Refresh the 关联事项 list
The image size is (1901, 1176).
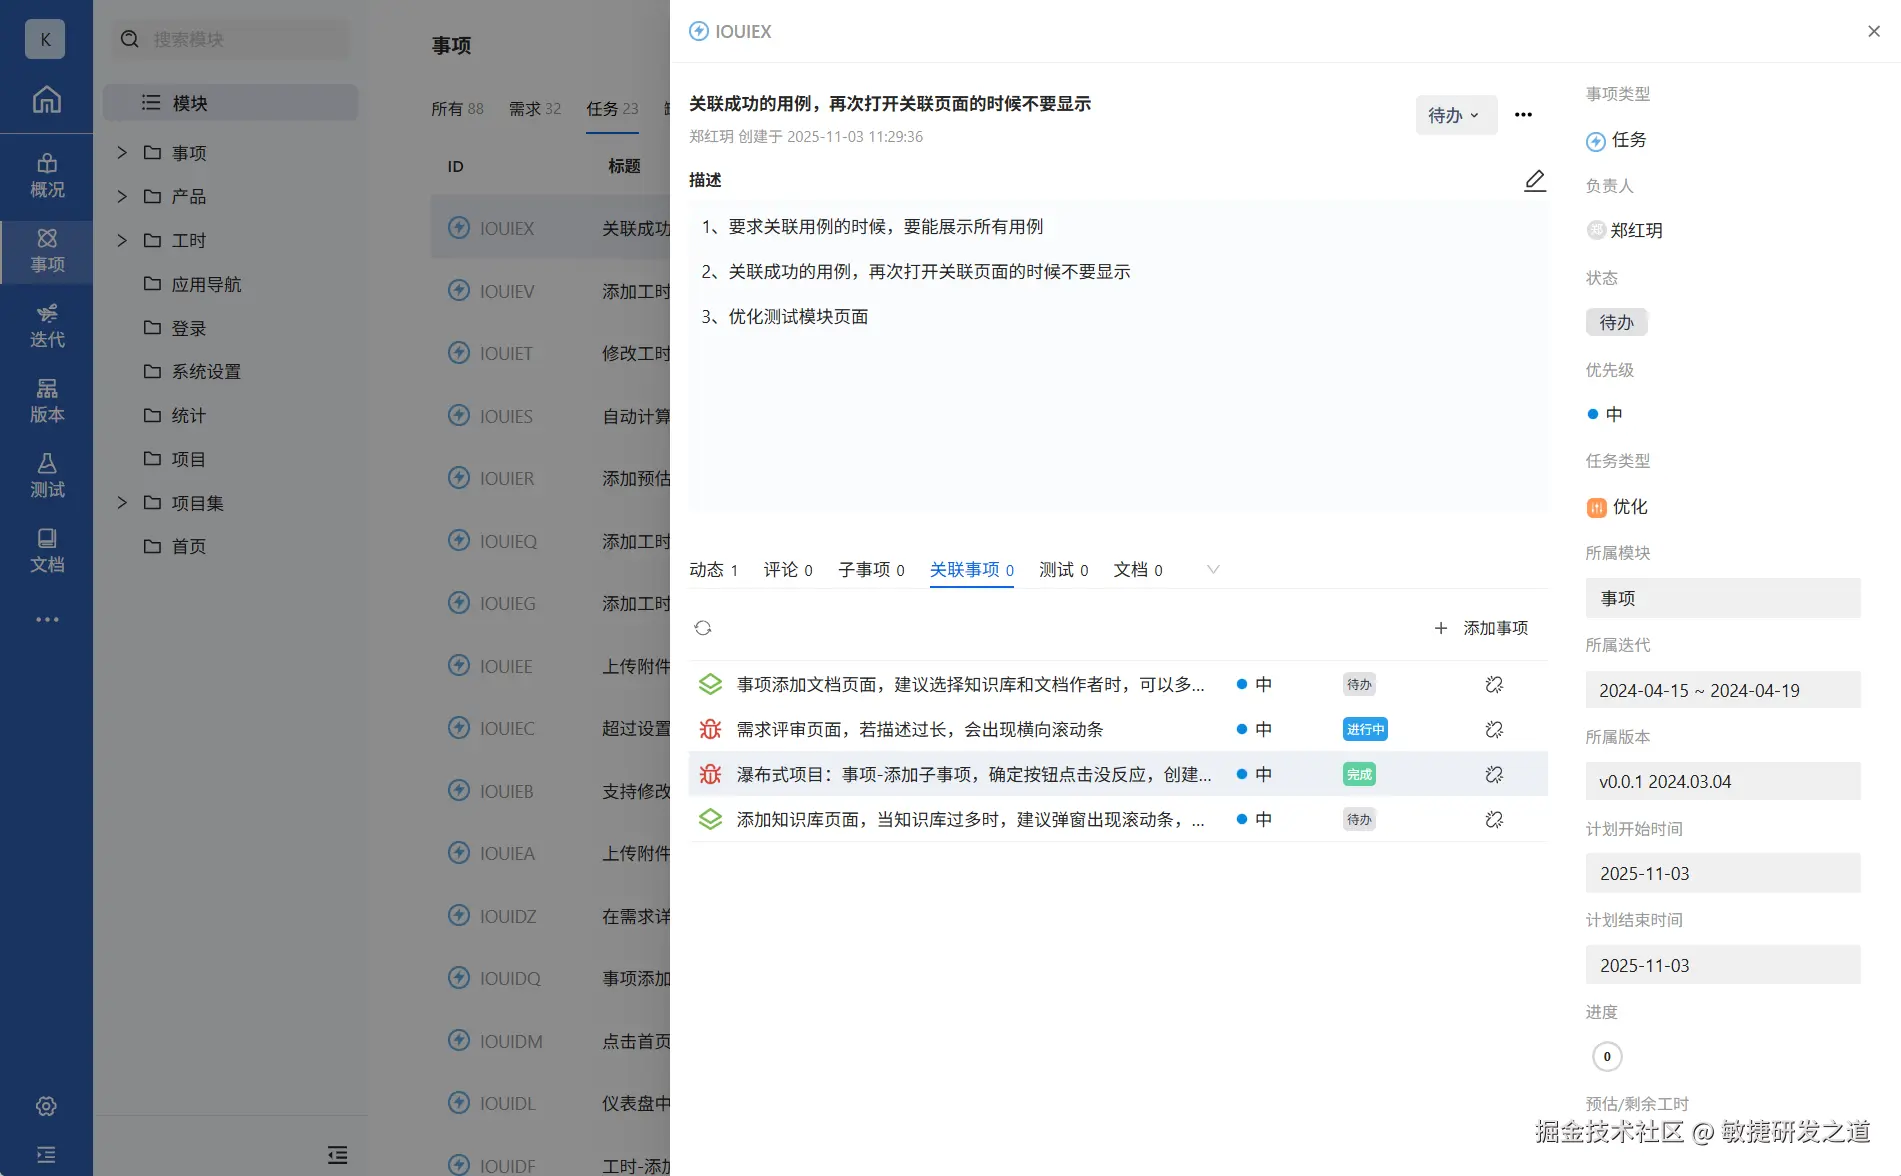pyautogui.click(x=703, y=628)
